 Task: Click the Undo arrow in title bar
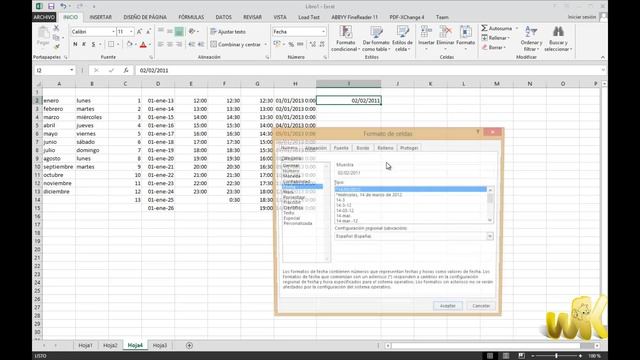(x=63, y=6)
